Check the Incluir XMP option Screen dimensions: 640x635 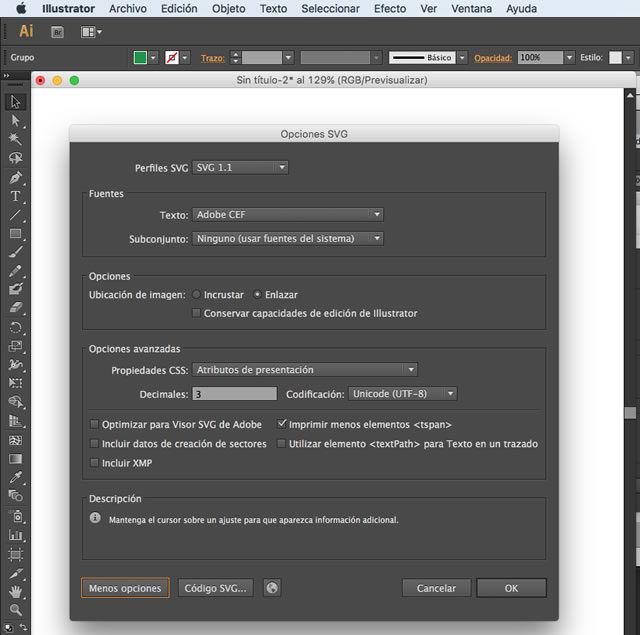click(x=94, y=463)
